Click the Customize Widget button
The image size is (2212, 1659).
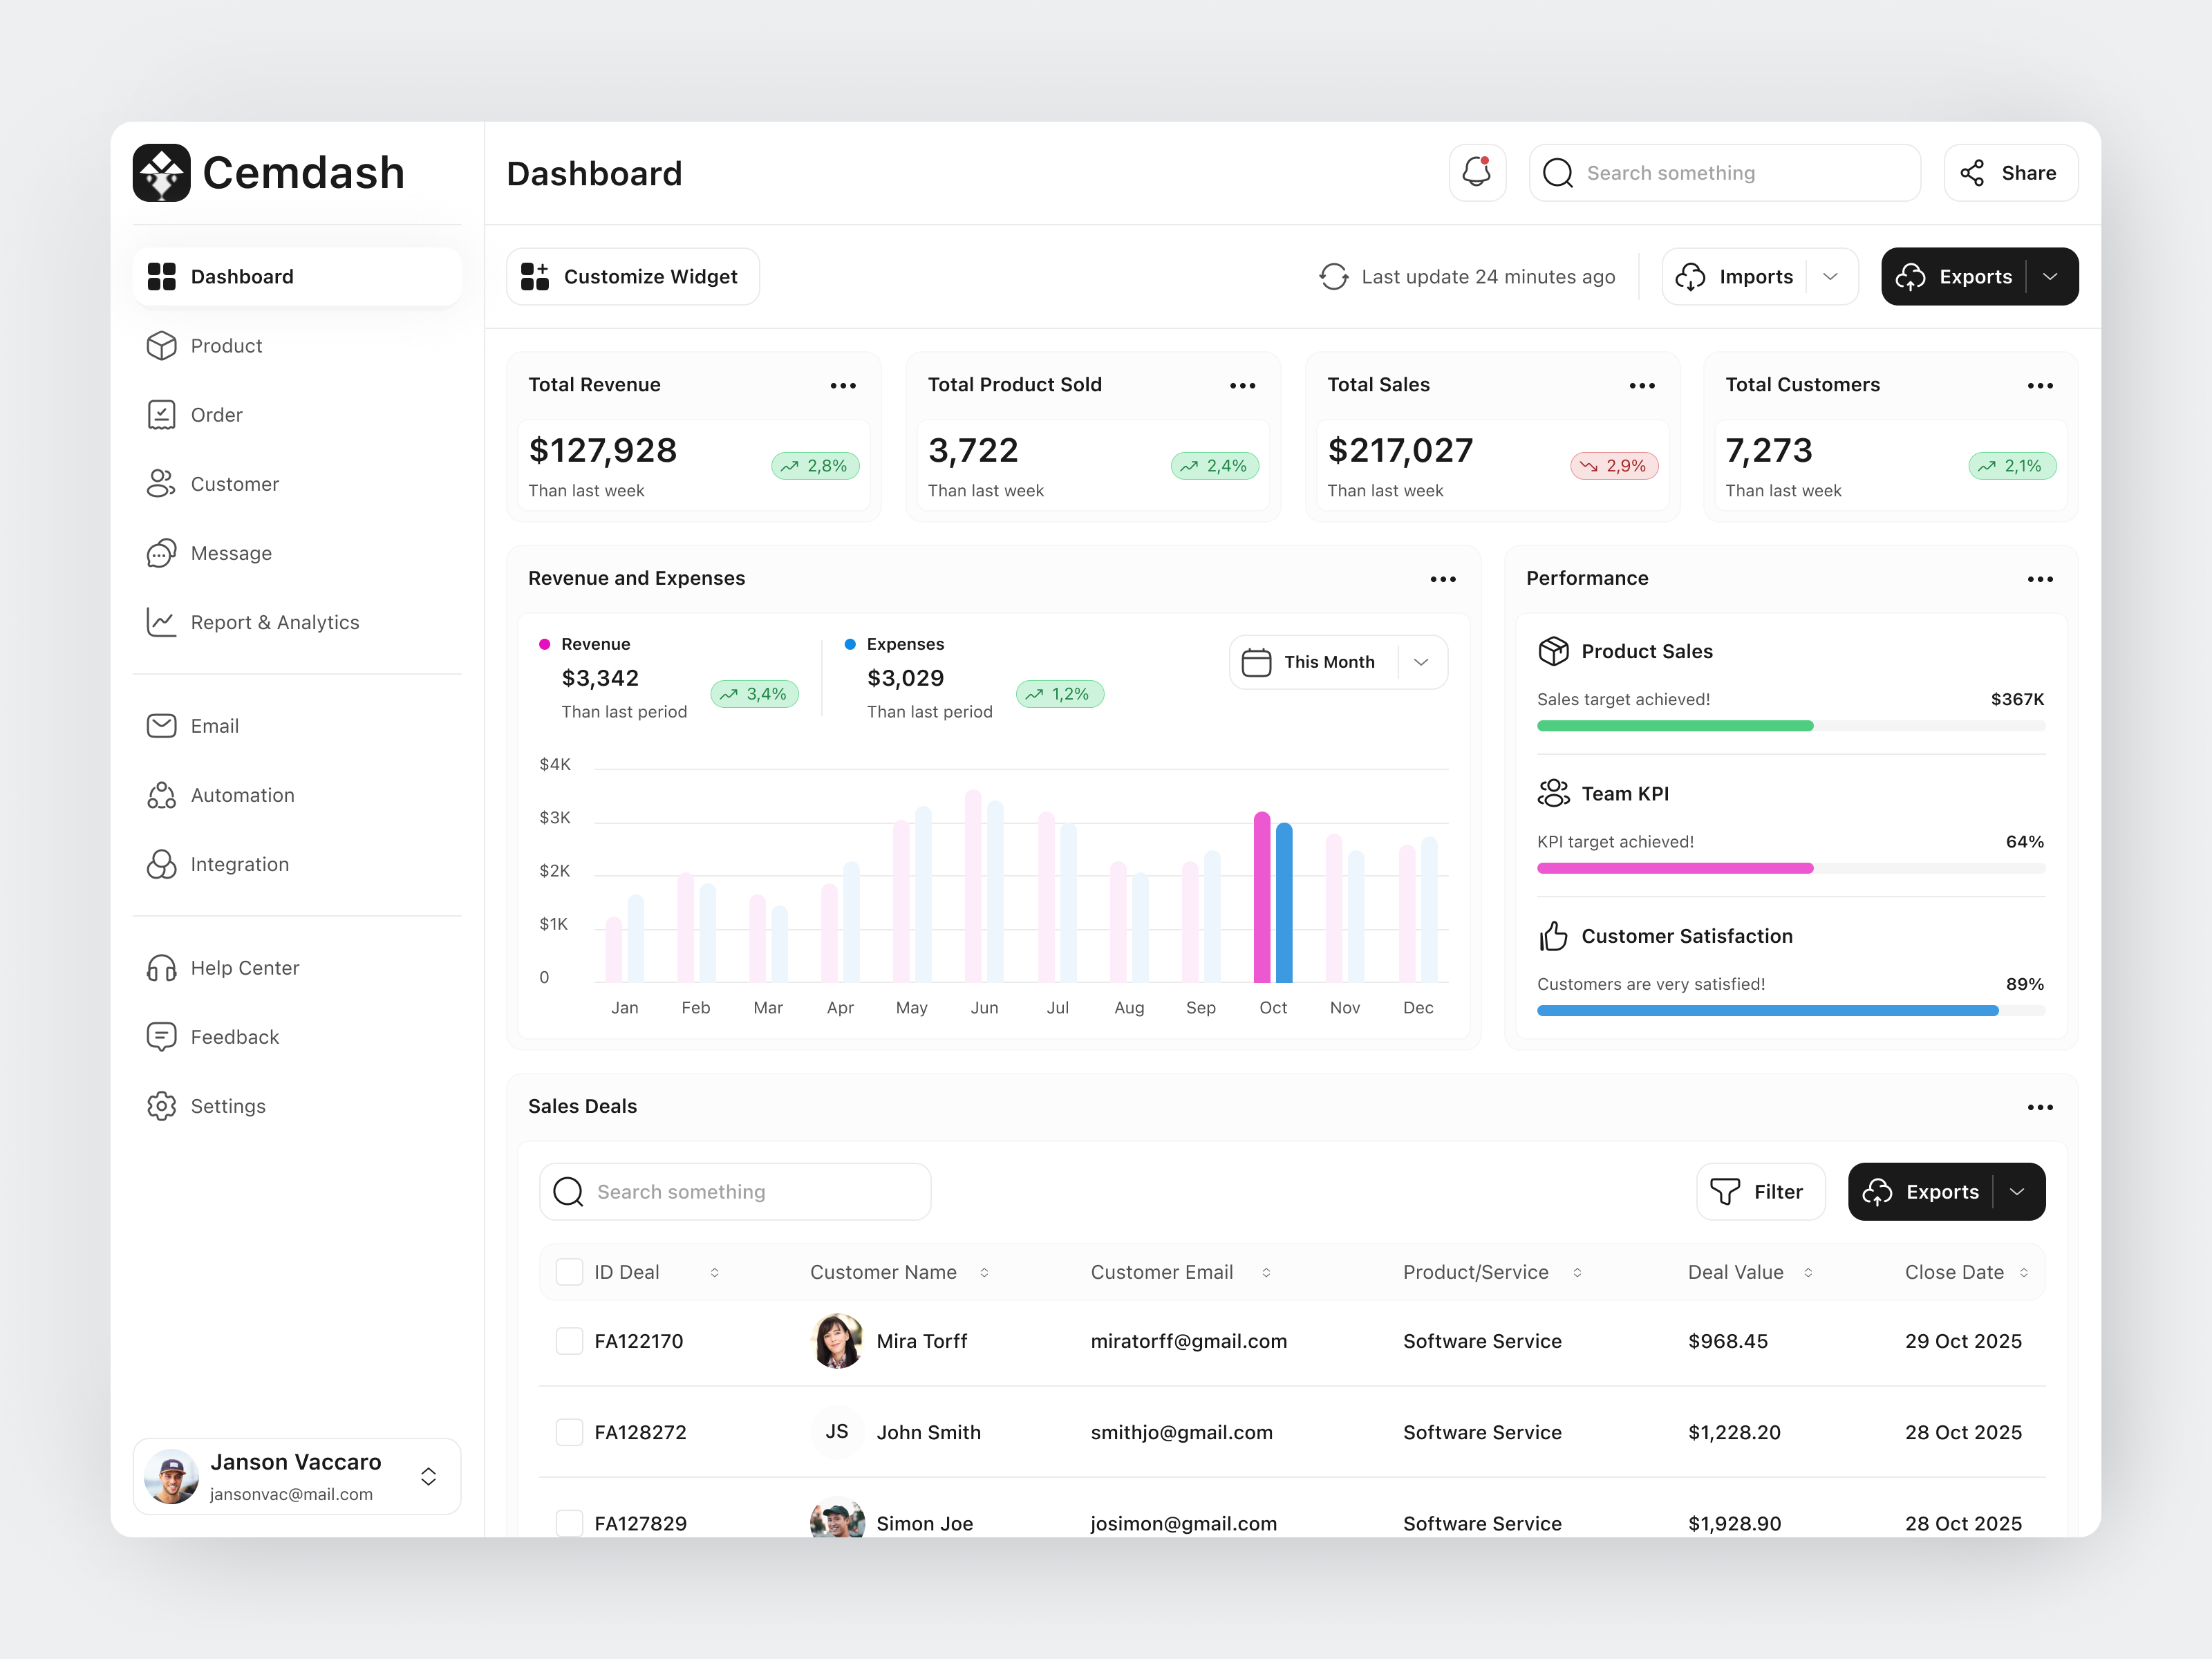(632, 276)
